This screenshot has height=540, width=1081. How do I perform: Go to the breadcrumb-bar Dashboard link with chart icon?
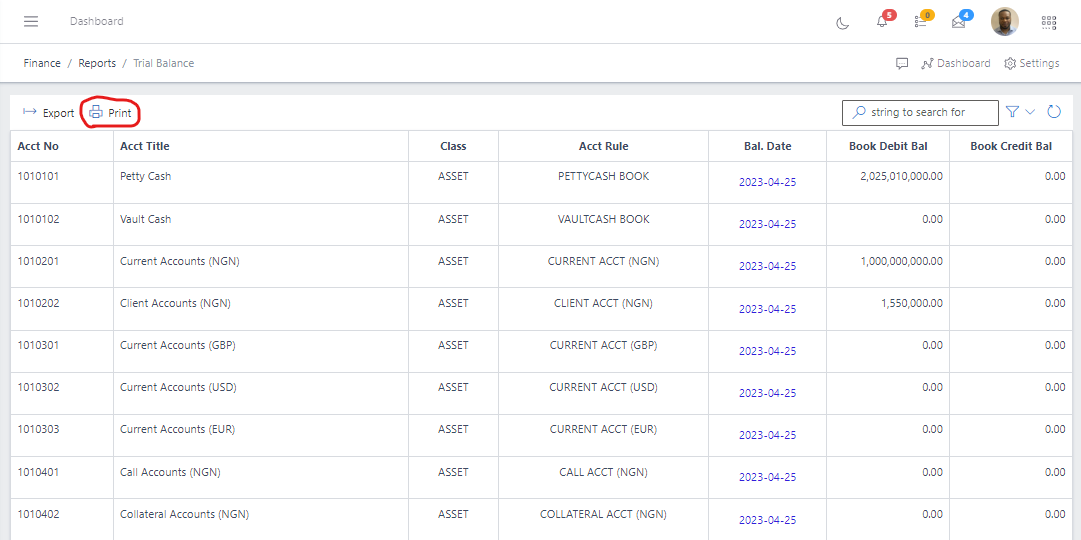click(x=956, y=63)
